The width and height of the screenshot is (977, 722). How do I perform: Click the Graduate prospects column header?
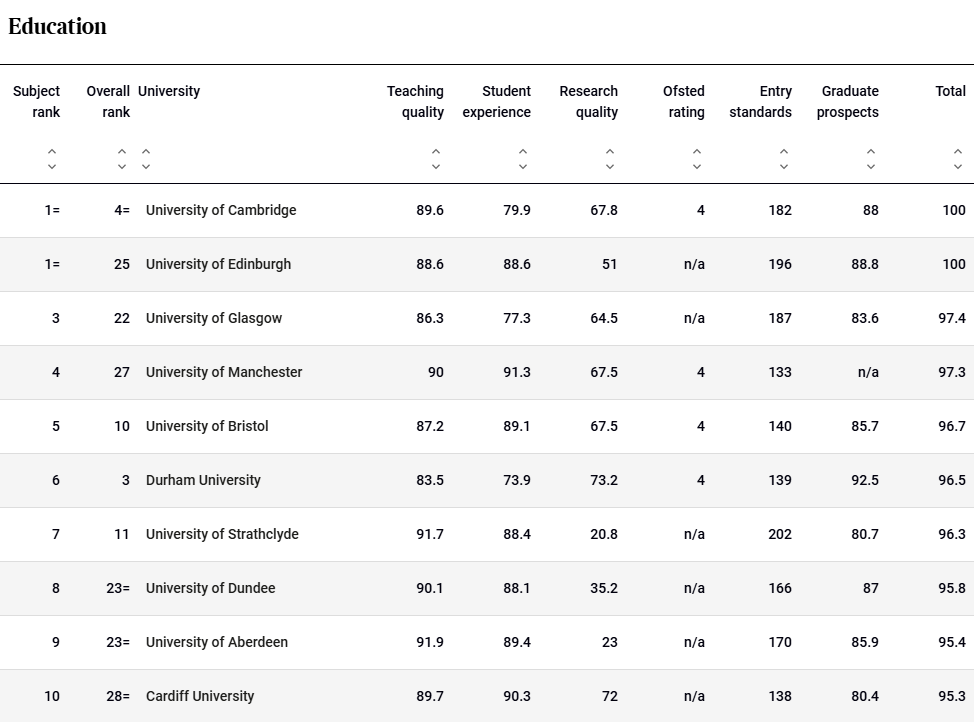848,102
